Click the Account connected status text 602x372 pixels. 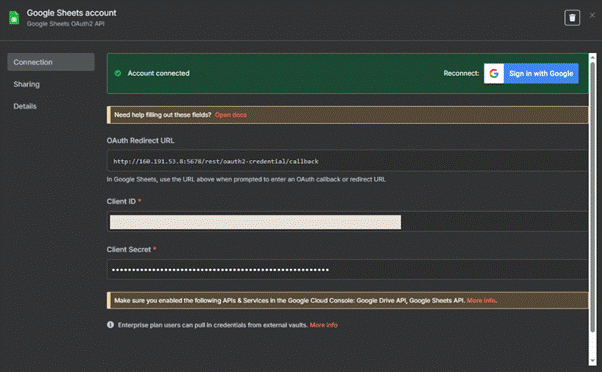[x=159, y=73]
